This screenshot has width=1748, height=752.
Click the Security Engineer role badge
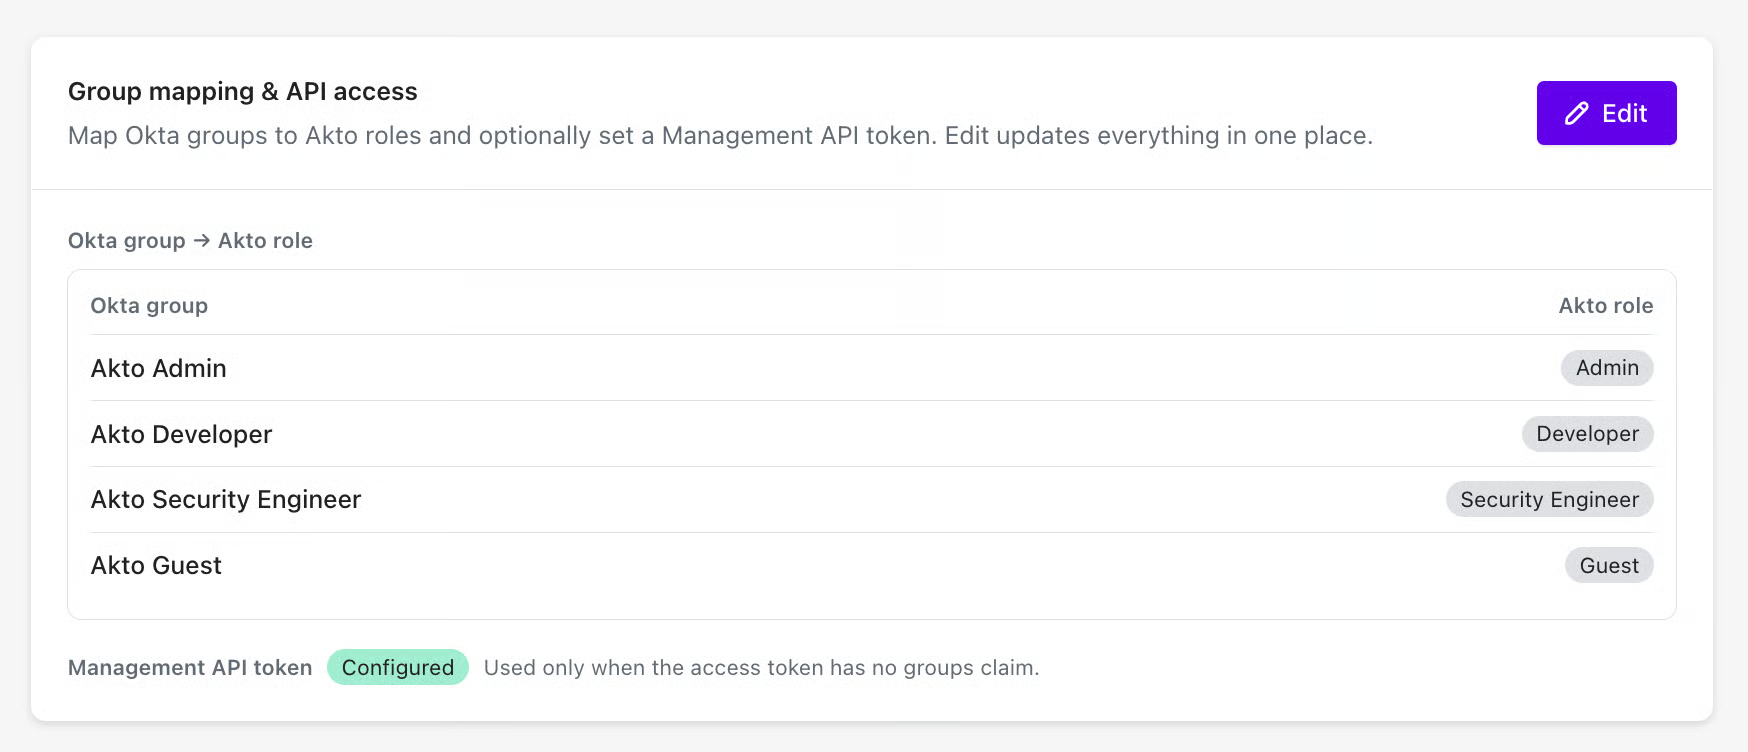[1549, 499]
